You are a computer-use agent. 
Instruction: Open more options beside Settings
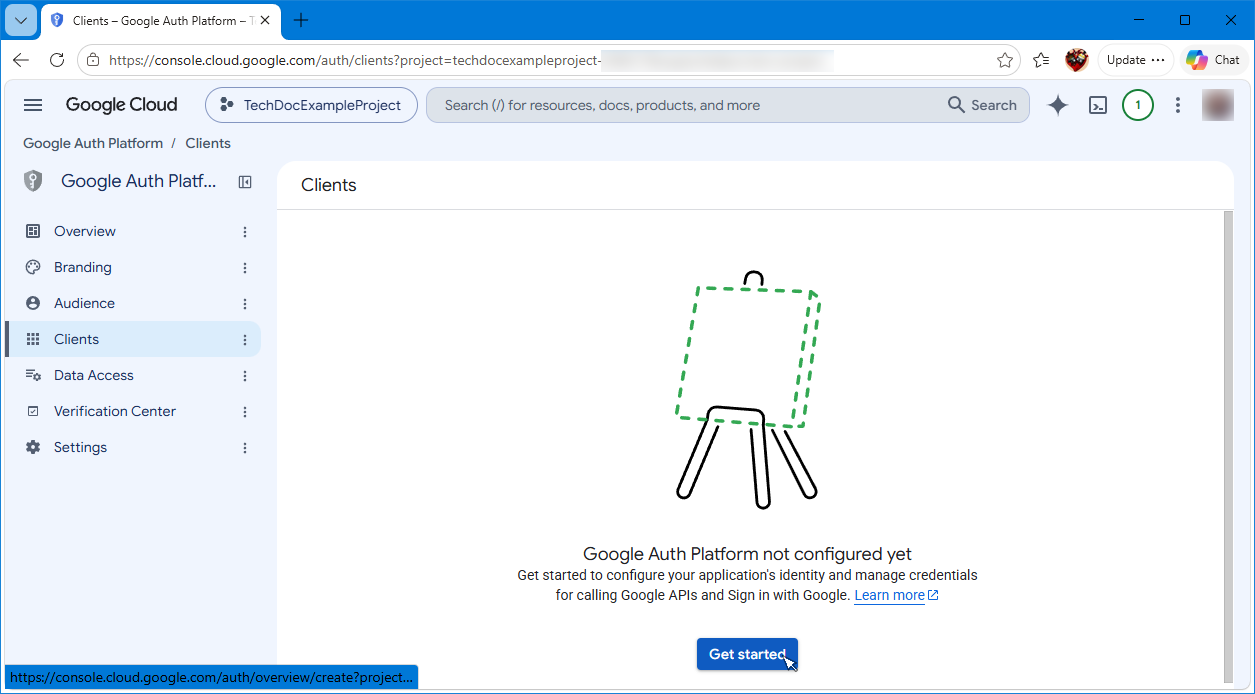pos(245,448)
